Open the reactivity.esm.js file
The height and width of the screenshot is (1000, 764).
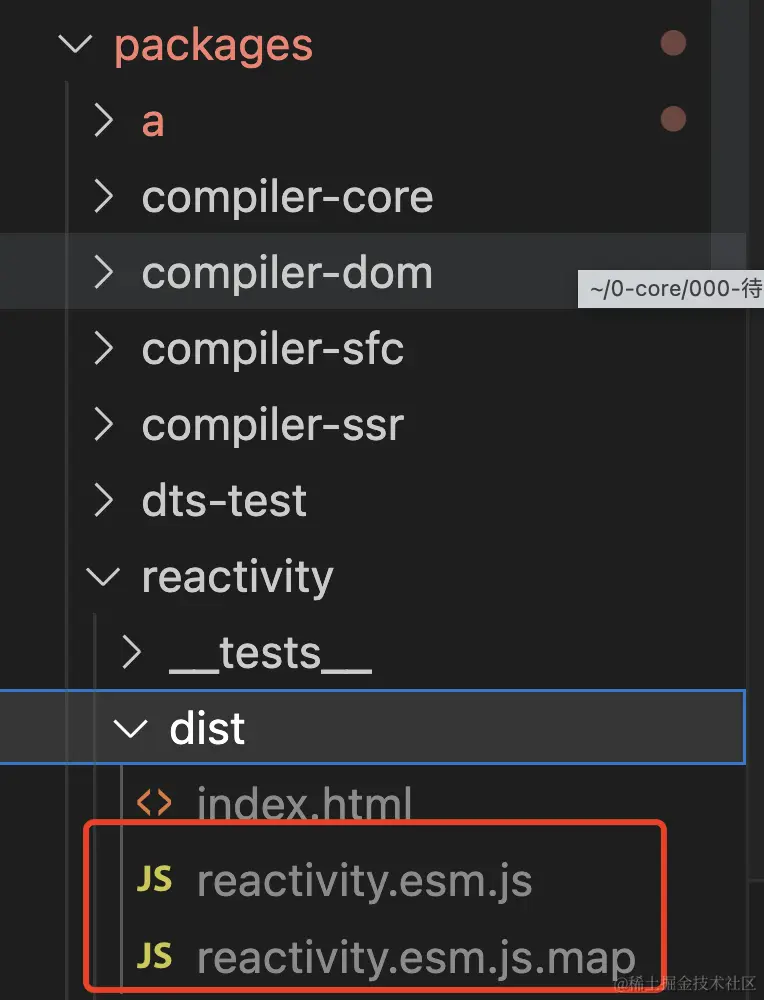tap(364, 881)
